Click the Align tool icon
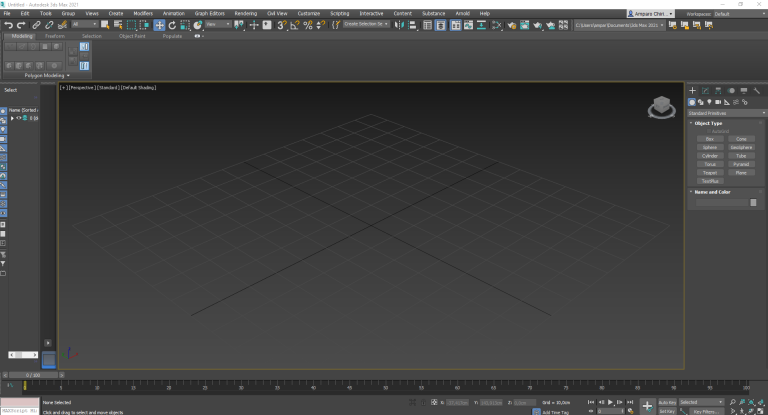This screenshot has height=415, width=768. tap(412, 25)
